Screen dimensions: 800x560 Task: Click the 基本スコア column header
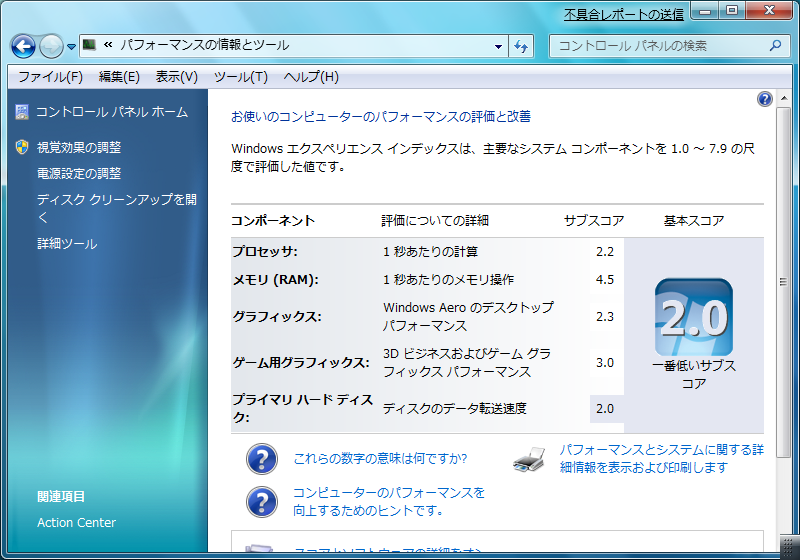pos(694,220)
